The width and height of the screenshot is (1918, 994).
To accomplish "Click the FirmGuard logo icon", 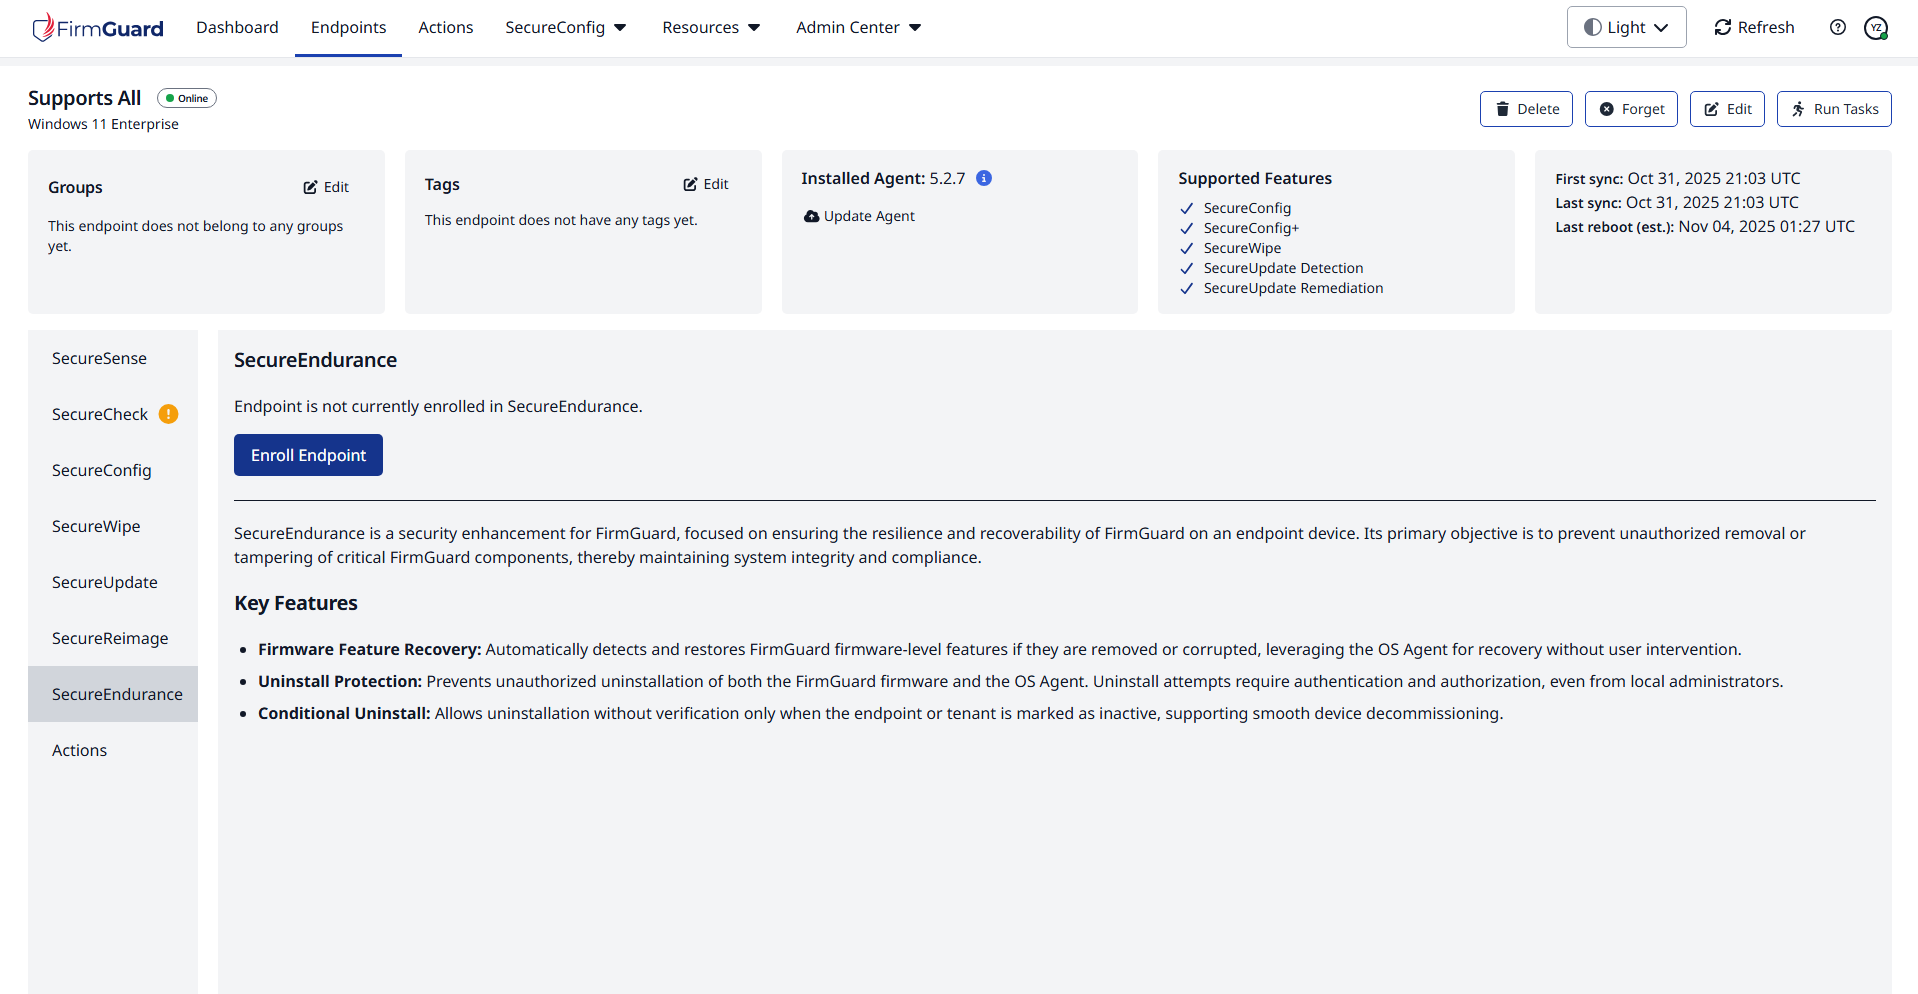I will click(43, 27).
